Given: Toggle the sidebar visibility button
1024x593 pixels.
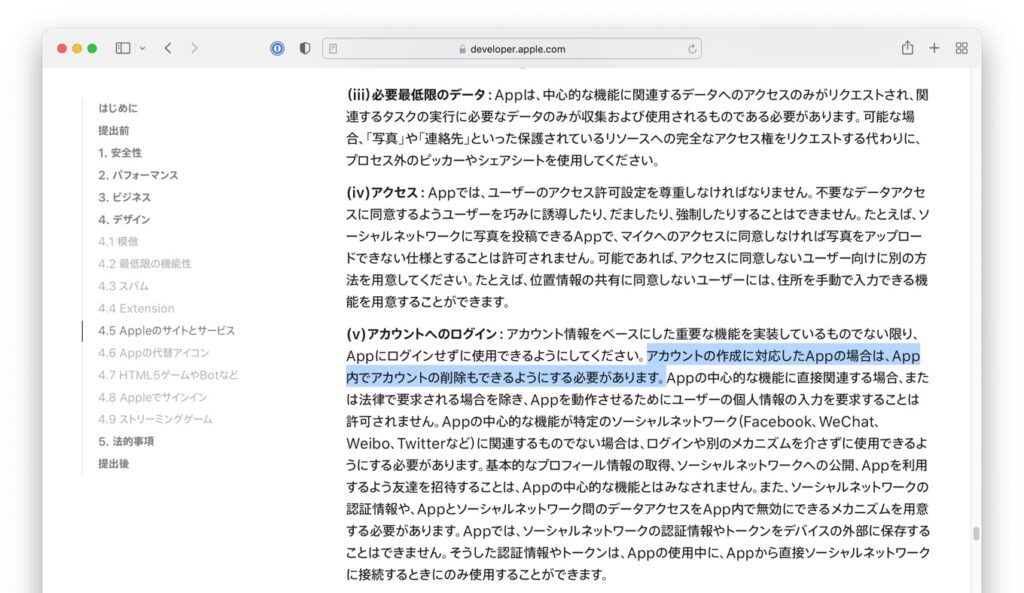Looking at the screenshot, I should point(121,47).
